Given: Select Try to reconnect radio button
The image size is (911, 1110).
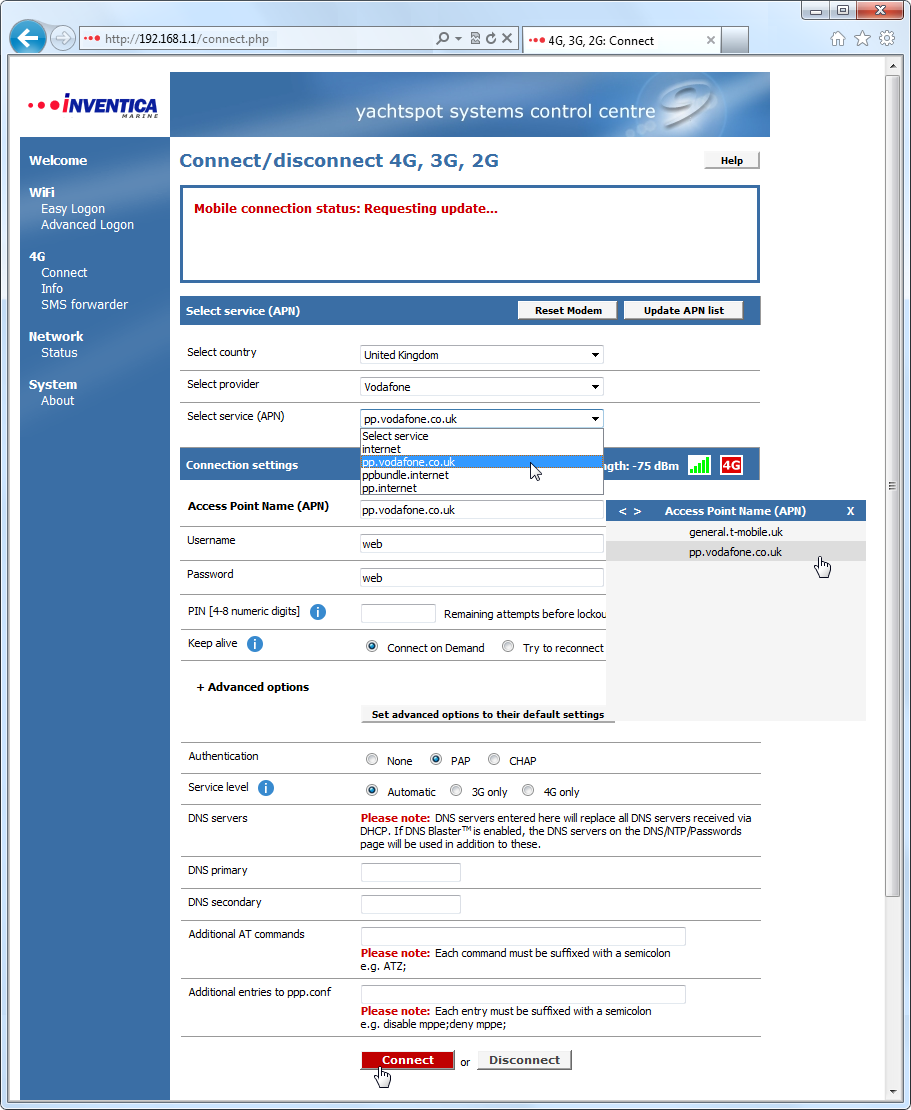Looking at the screenshot, I should click(508, 646).
